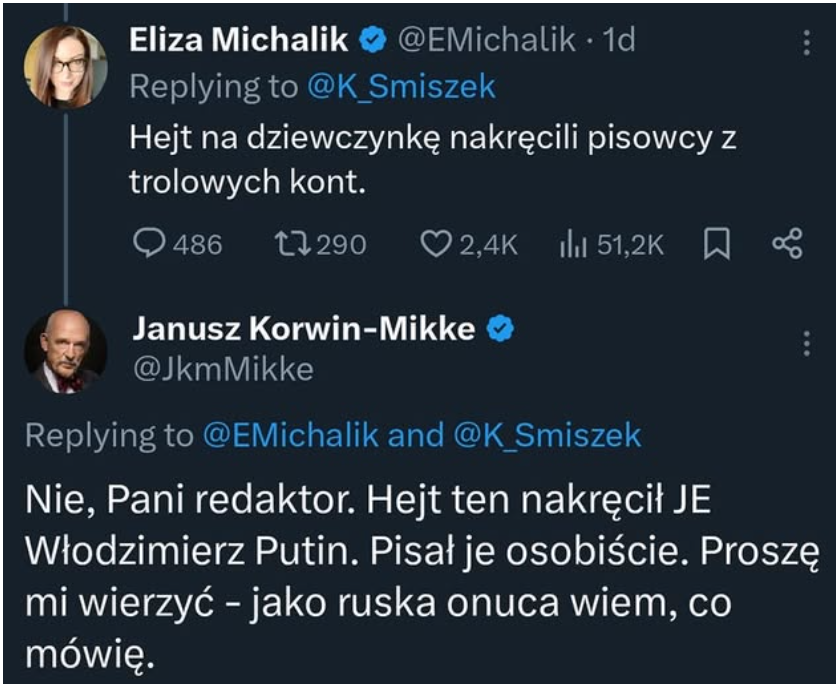Open @K_Smiszek mention in Korwin-Mikke's reply line
This screenshot has height=687, width=839.
(x=547, y=435)
